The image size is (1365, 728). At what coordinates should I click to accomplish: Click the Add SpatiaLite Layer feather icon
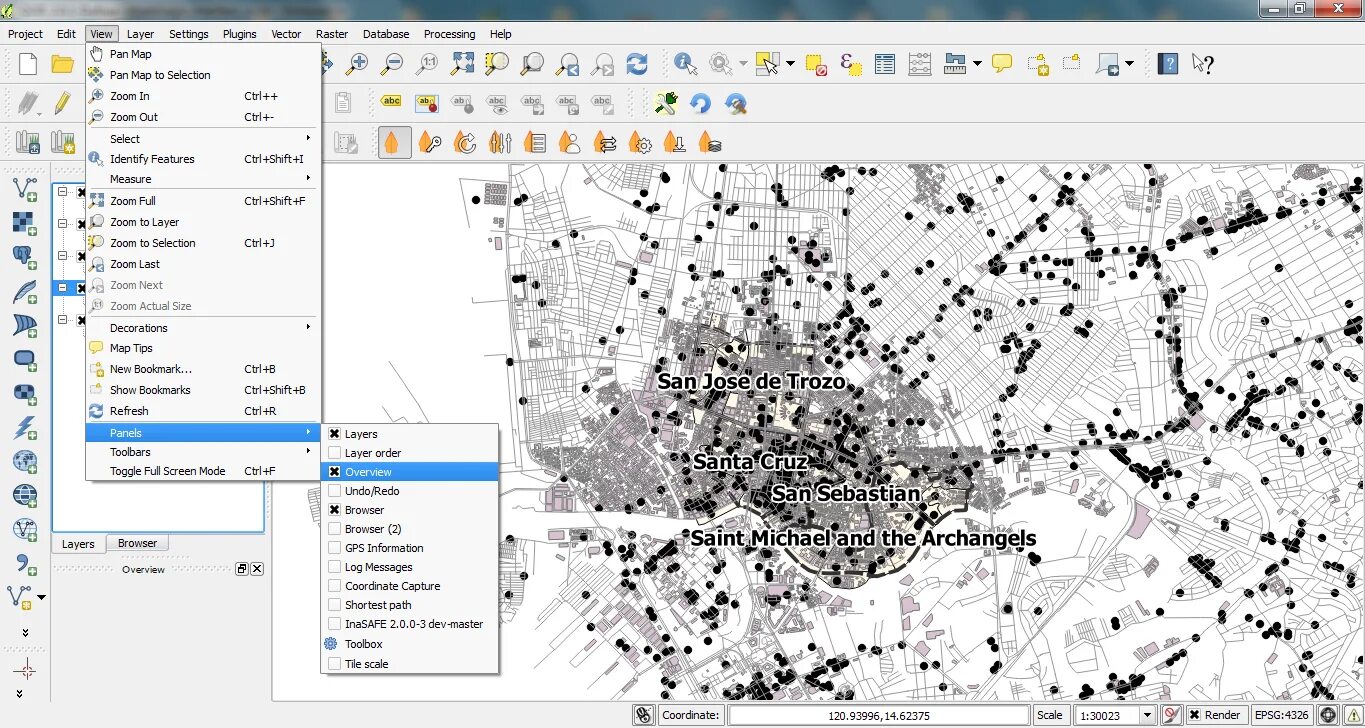pyautogui.click(x=25, y=292)
